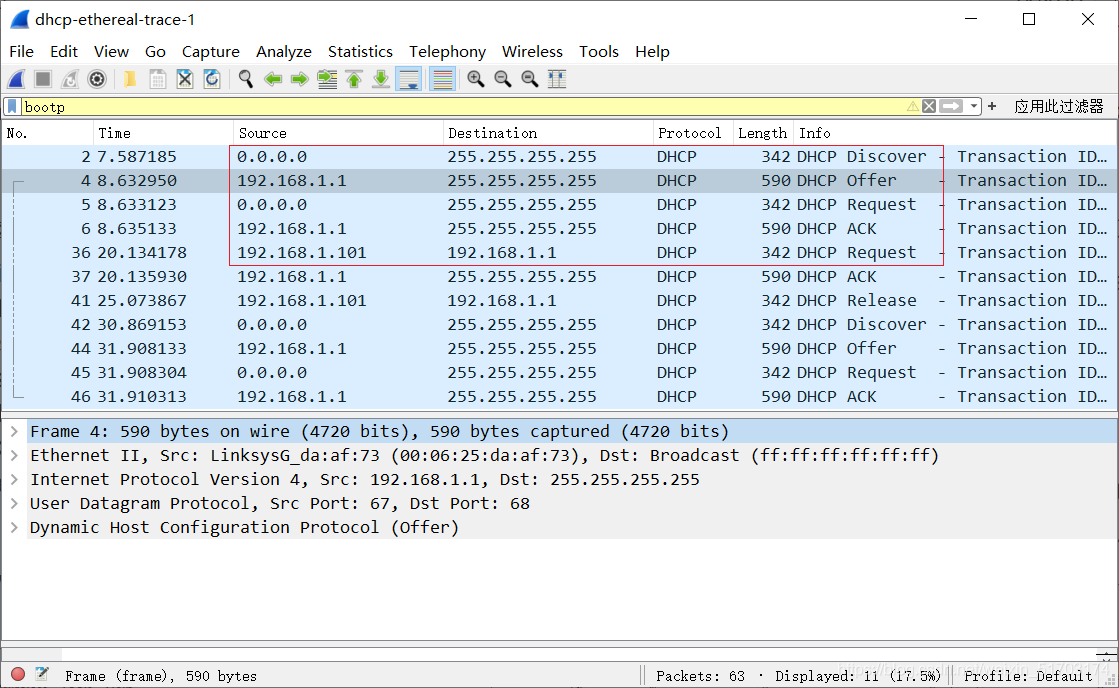The height and width of the screenshot is (688, 1119).
Task: Sort by Length column header
Action: coord(763,133)
